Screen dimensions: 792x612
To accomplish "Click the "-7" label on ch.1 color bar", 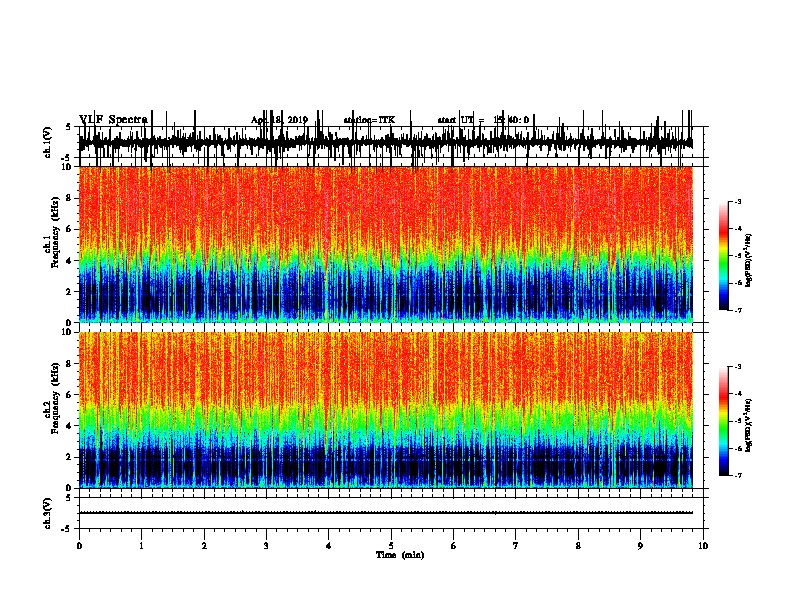I will [738, 310].
